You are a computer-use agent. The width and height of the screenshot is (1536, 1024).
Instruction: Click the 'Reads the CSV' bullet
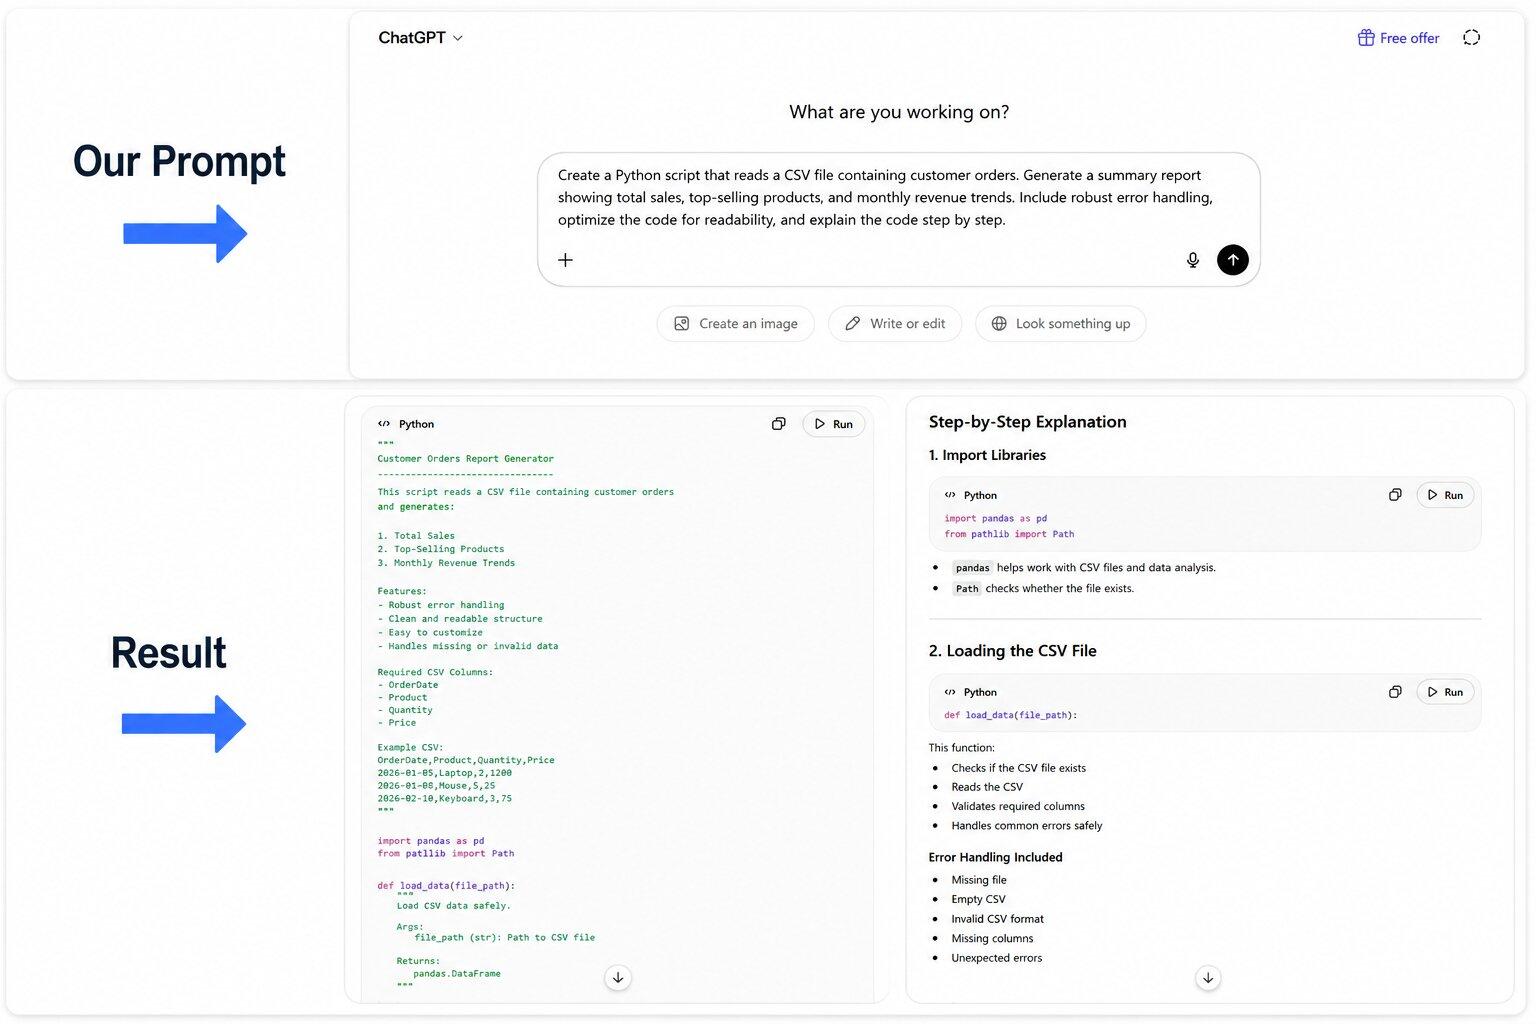pyautogui.click(x=987, y=787)
